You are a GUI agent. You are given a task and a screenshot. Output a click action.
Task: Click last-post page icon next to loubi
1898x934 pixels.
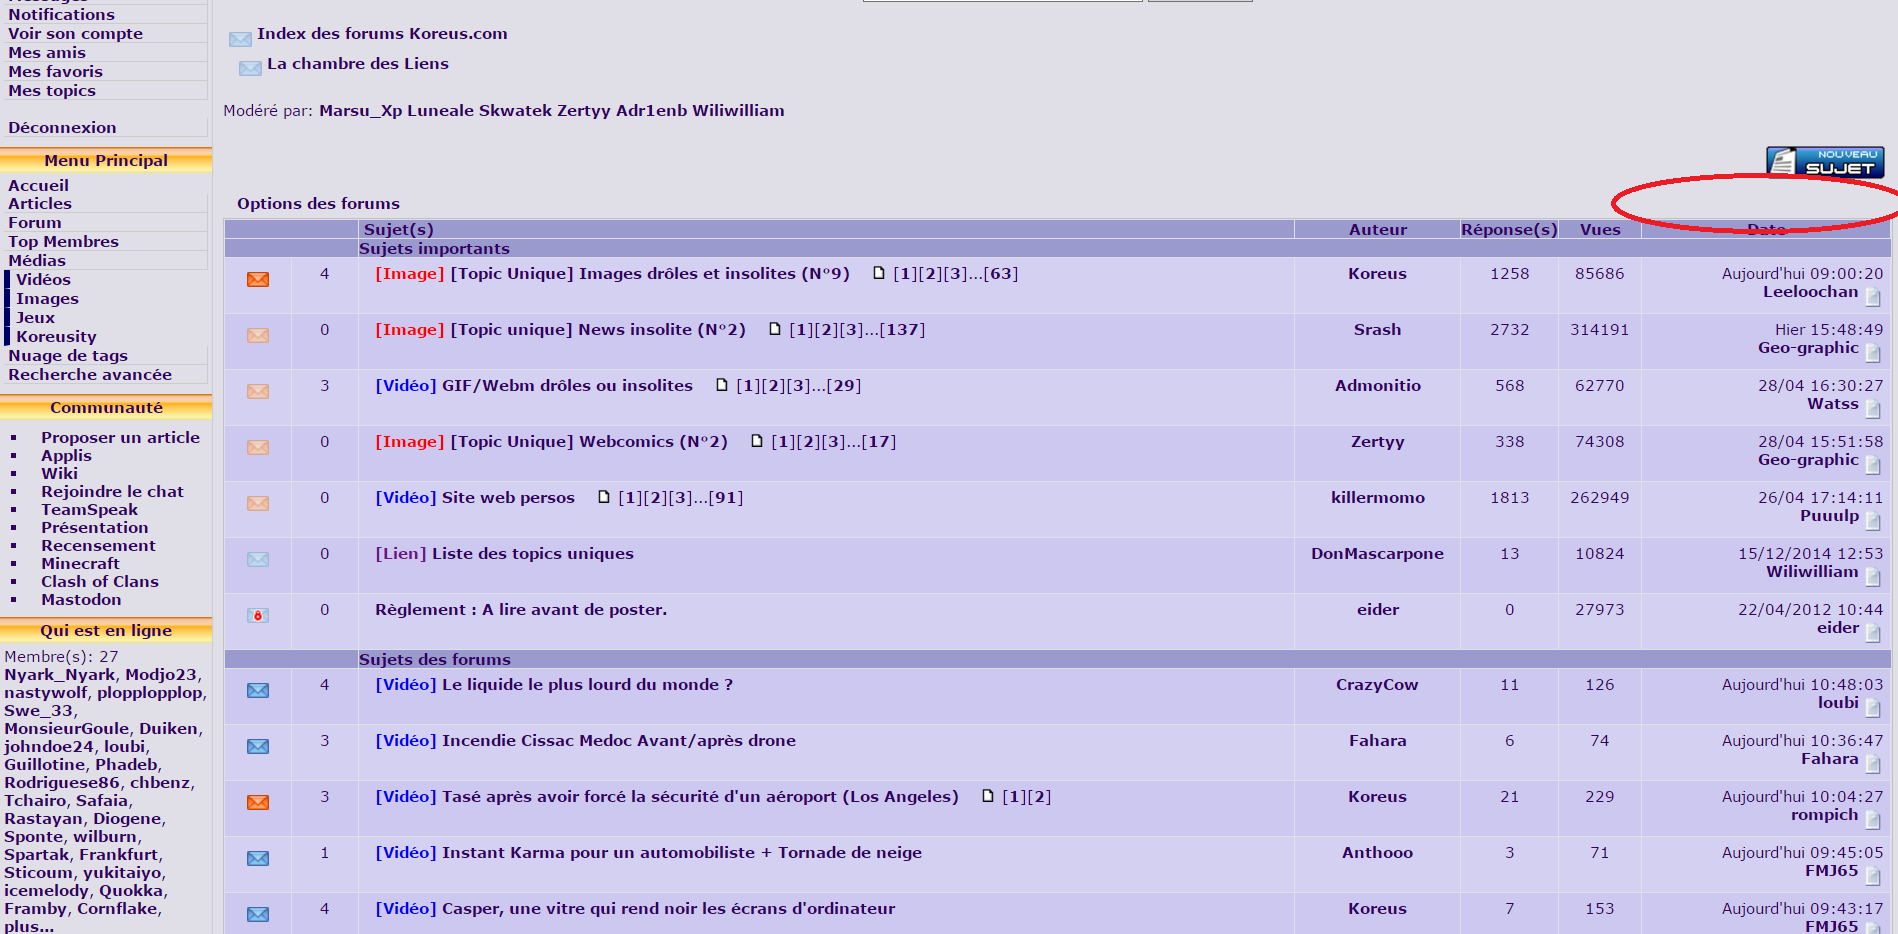tap(1872, 708)
